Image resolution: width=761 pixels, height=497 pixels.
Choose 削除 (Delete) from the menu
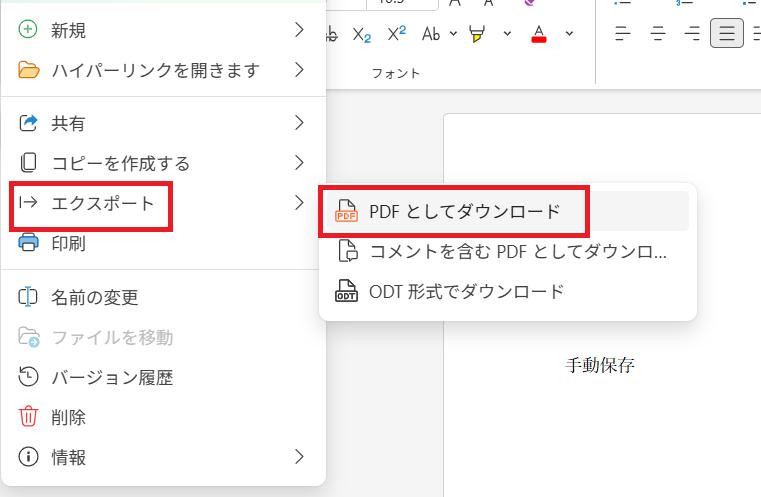pyautogui.click(x=163, y=417)
